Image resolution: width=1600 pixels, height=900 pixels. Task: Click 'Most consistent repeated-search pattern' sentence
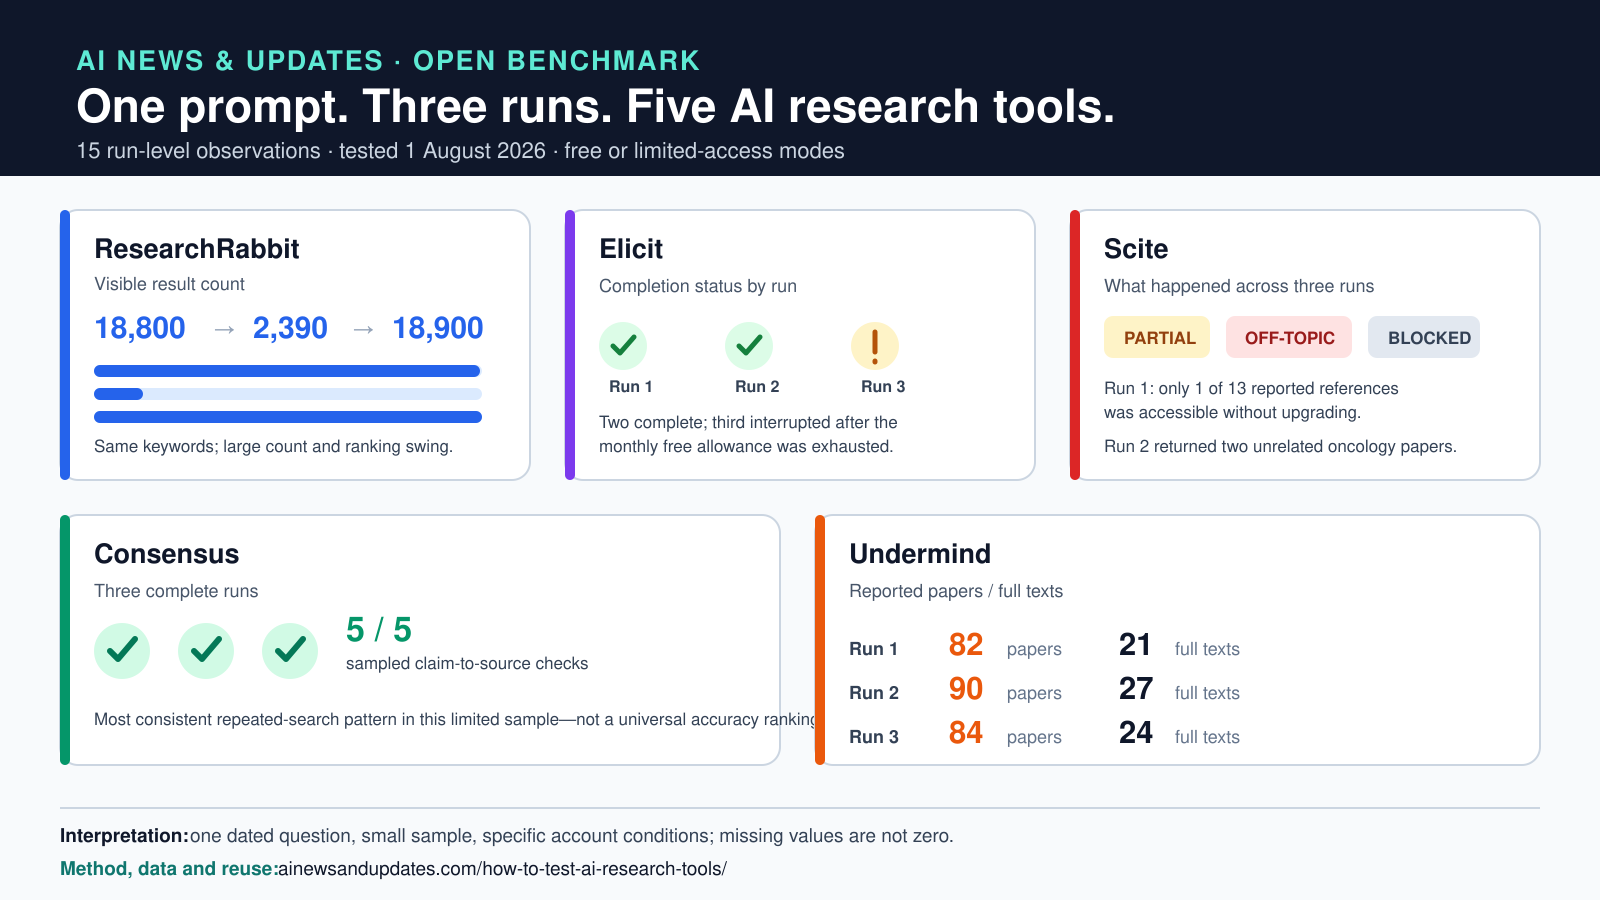point(456,720)
